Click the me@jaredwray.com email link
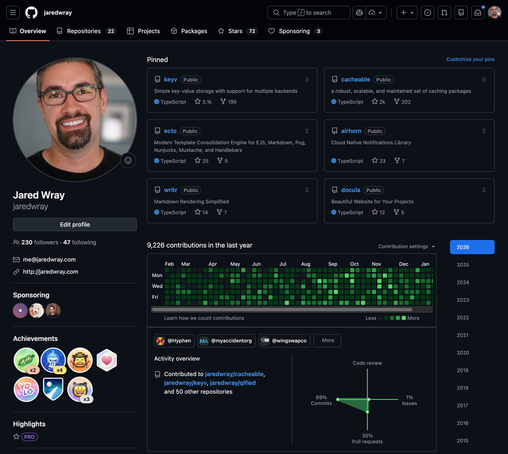The width and height of the screenshot is (508, 454). click(x=49, y=260)
